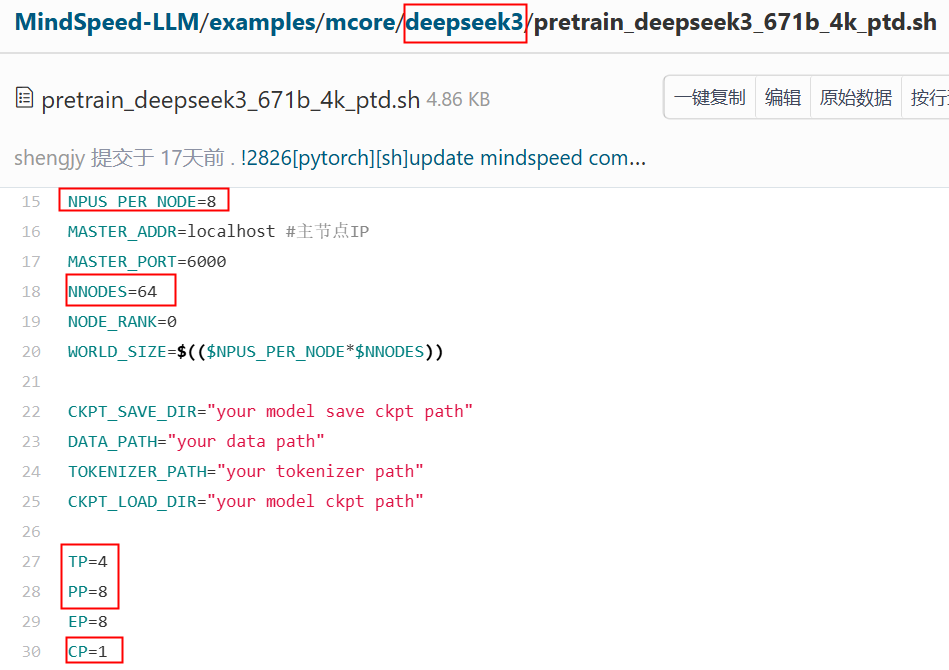The width and height of the screenshot is (949, 670).
Task: Click the 一键复制 button
Action: [x=709, y=97]
